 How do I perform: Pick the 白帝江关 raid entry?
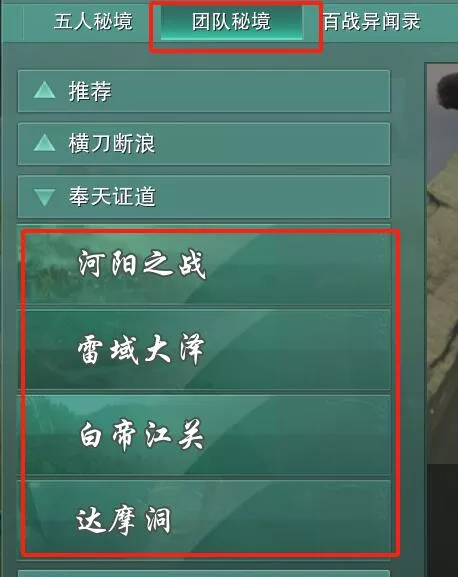[204, 435]
